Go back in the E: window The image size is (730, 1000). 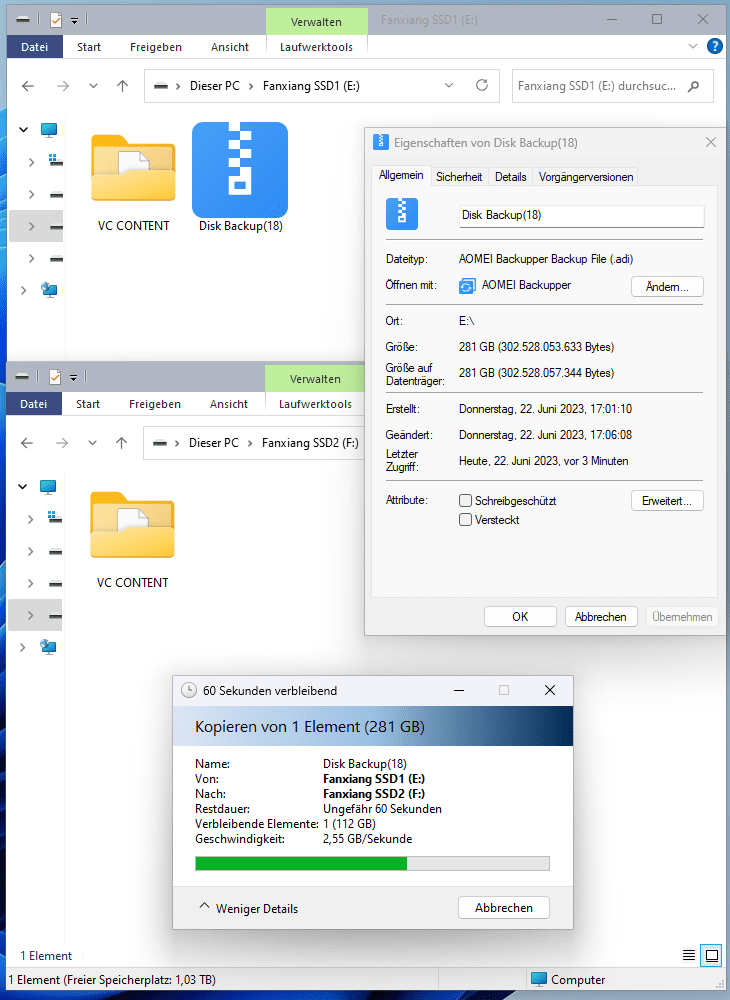(28, 85)
